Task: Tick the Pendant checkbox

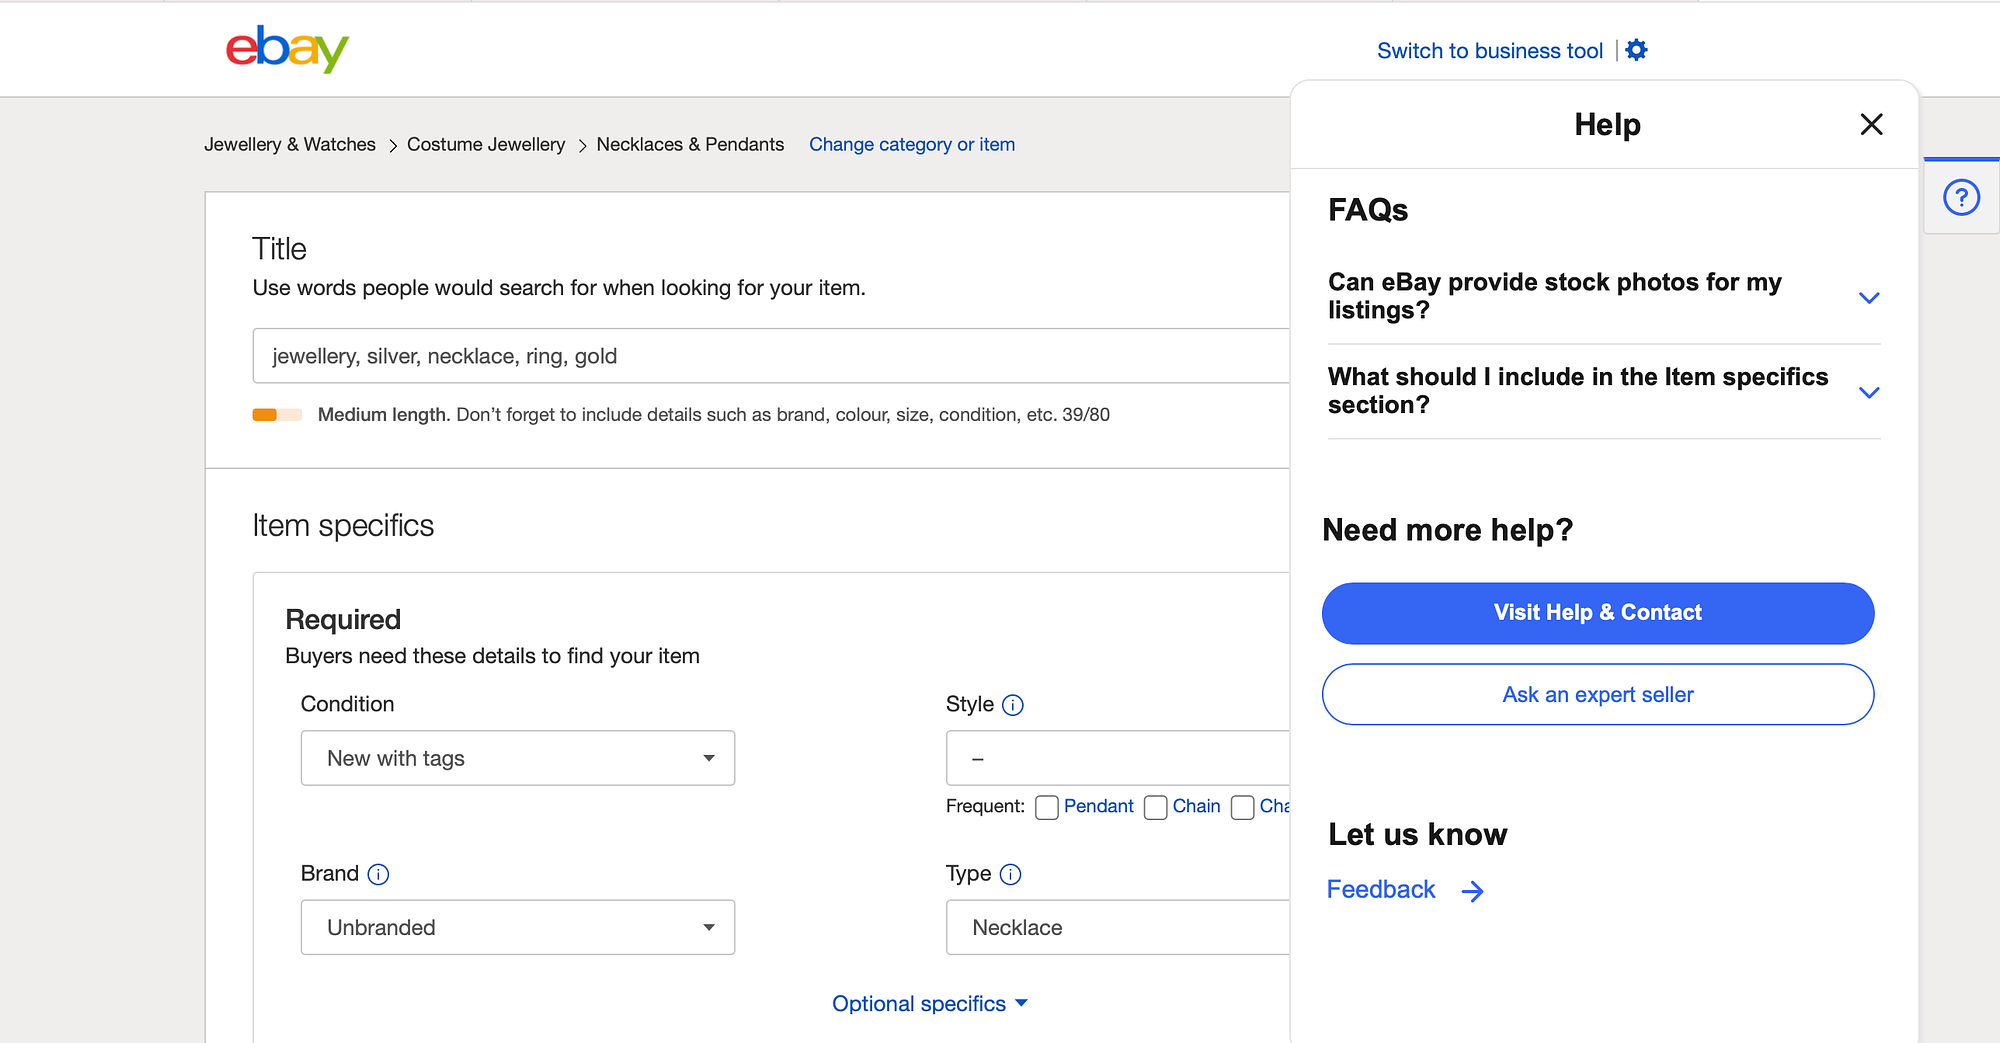Action: tap(1047, 807)
